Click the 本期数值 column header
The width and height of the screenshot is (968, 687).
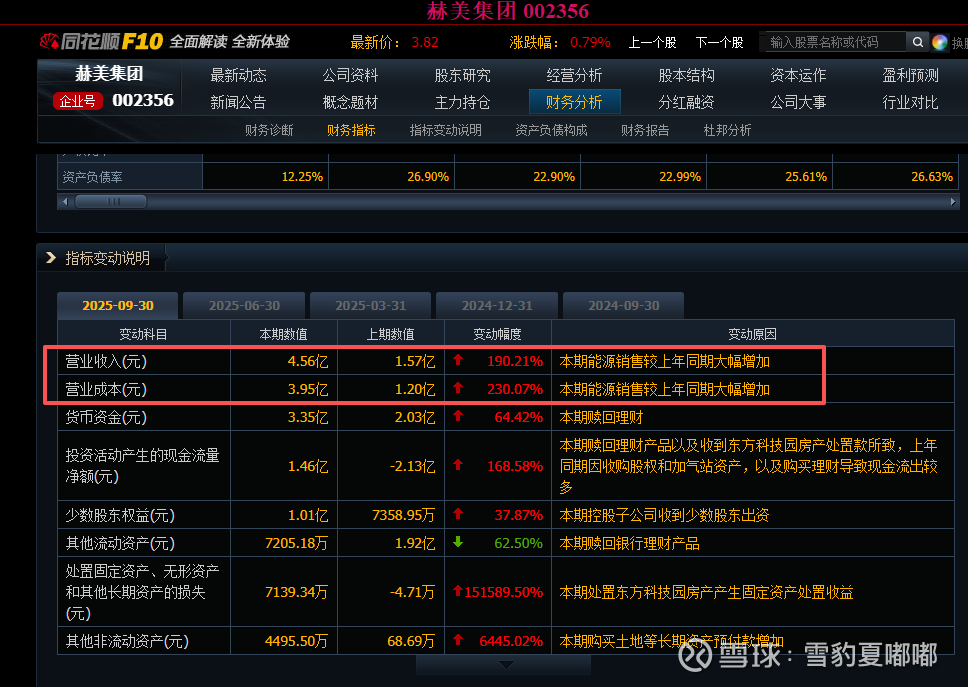[x=283, y=334]
